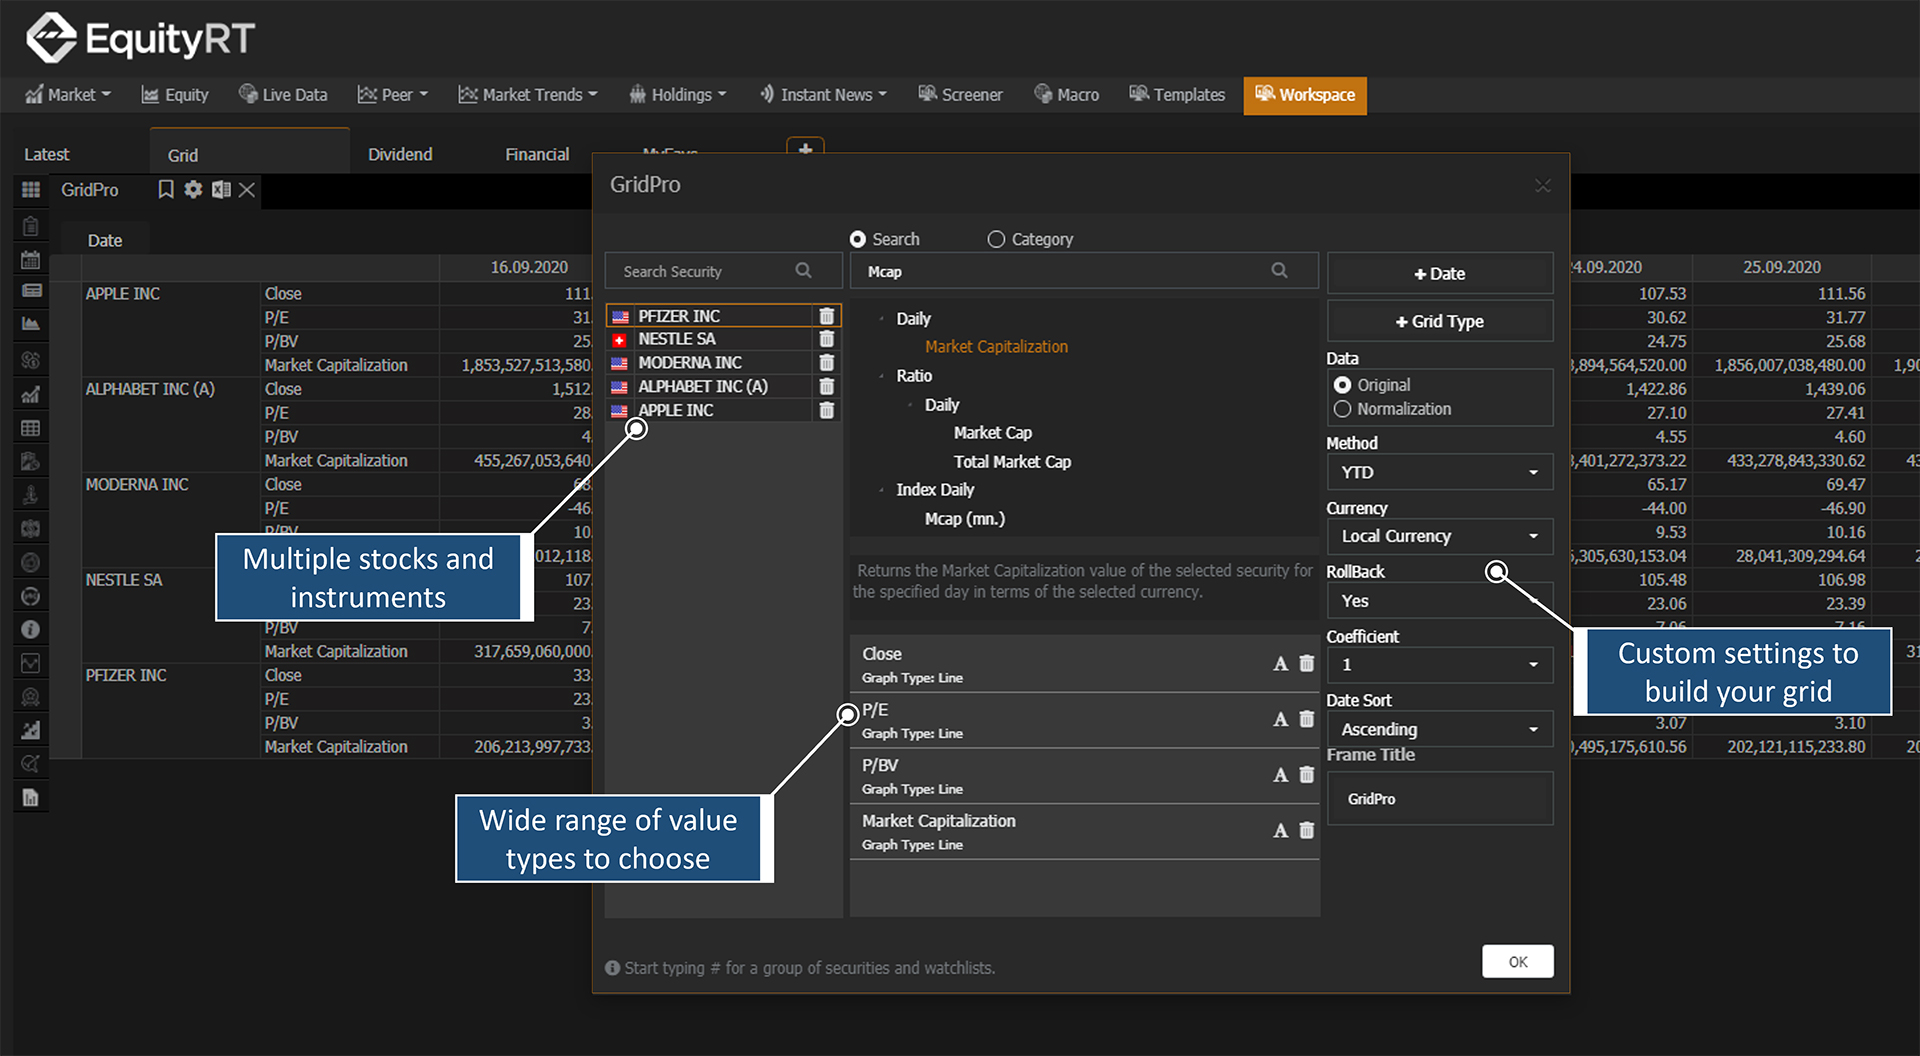Bookmark the GridPro frame

coord(166,189)
